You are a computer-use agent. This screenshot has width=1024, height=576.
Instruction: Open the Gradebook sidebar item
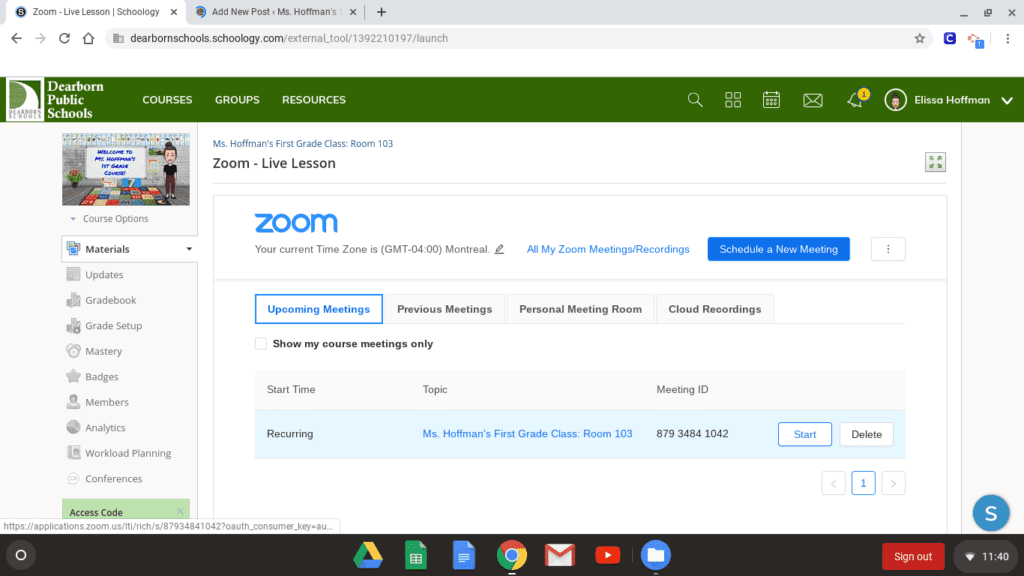(x=110, y=300)
